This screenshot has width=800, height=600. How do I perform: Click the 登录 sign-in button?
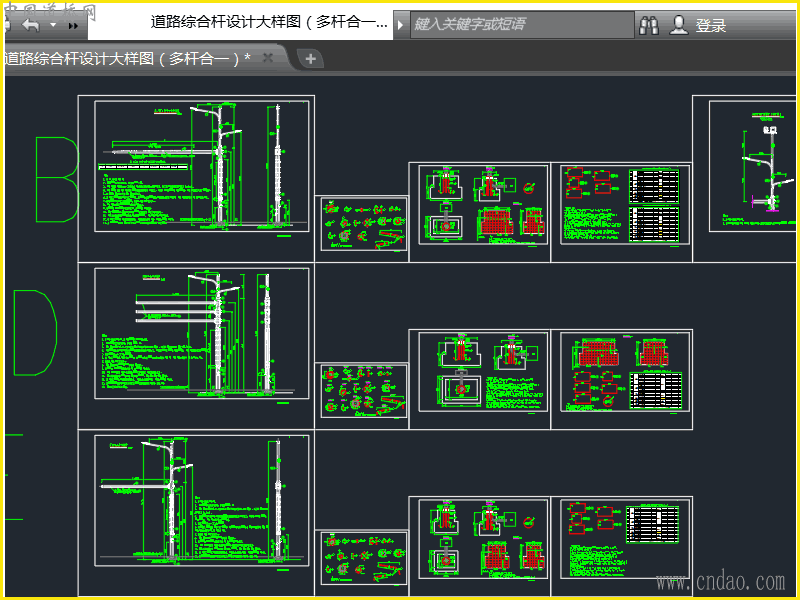(x=711, y=25)
